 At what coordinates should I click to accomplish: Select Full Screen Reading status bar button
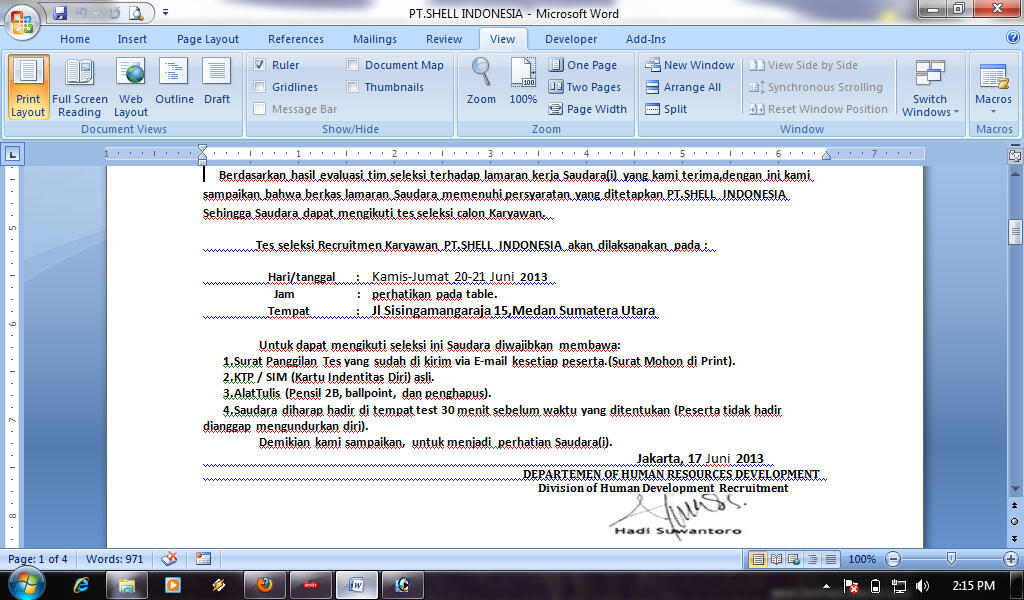pos(776,559)
